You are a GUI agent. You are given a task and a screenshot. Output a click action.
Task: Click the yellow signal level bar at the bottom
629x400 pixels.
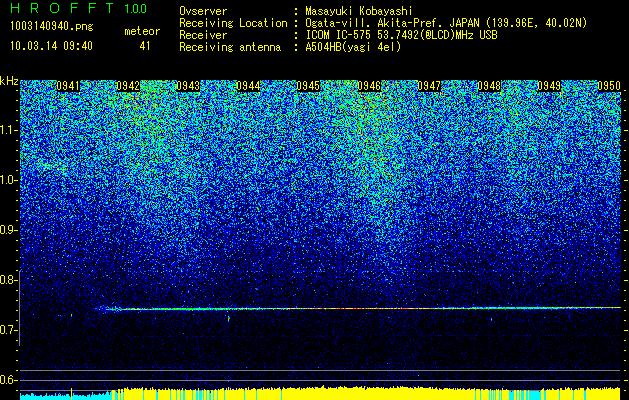366,394
